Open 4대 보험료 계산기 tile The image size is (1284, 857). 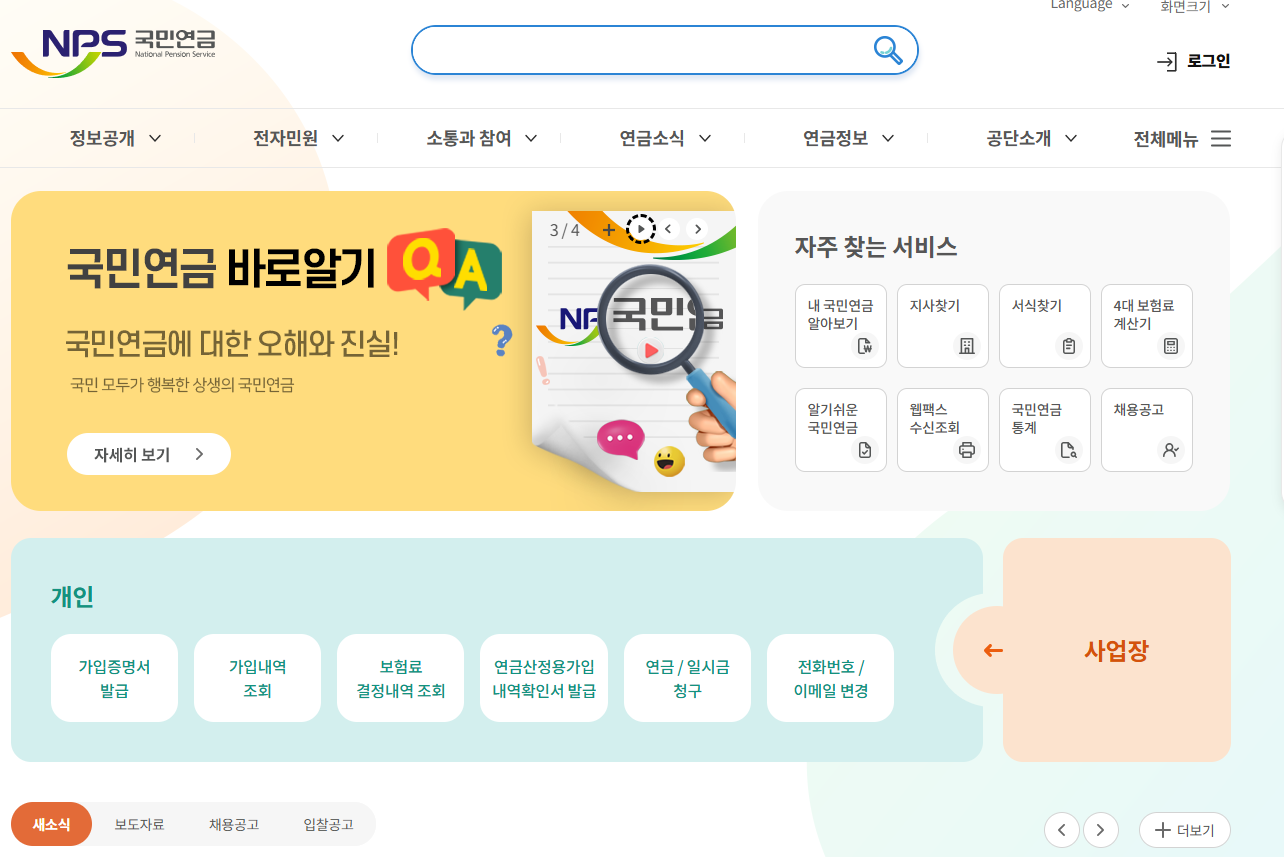click(1147, 326)
